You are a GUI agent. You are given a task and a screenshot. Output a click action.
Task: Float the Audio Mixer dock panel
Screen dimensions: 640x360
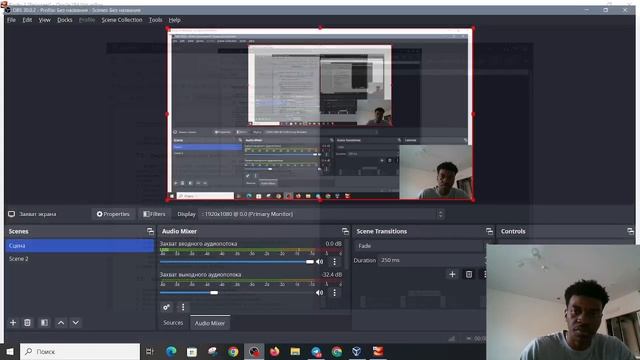click(345, 231)
